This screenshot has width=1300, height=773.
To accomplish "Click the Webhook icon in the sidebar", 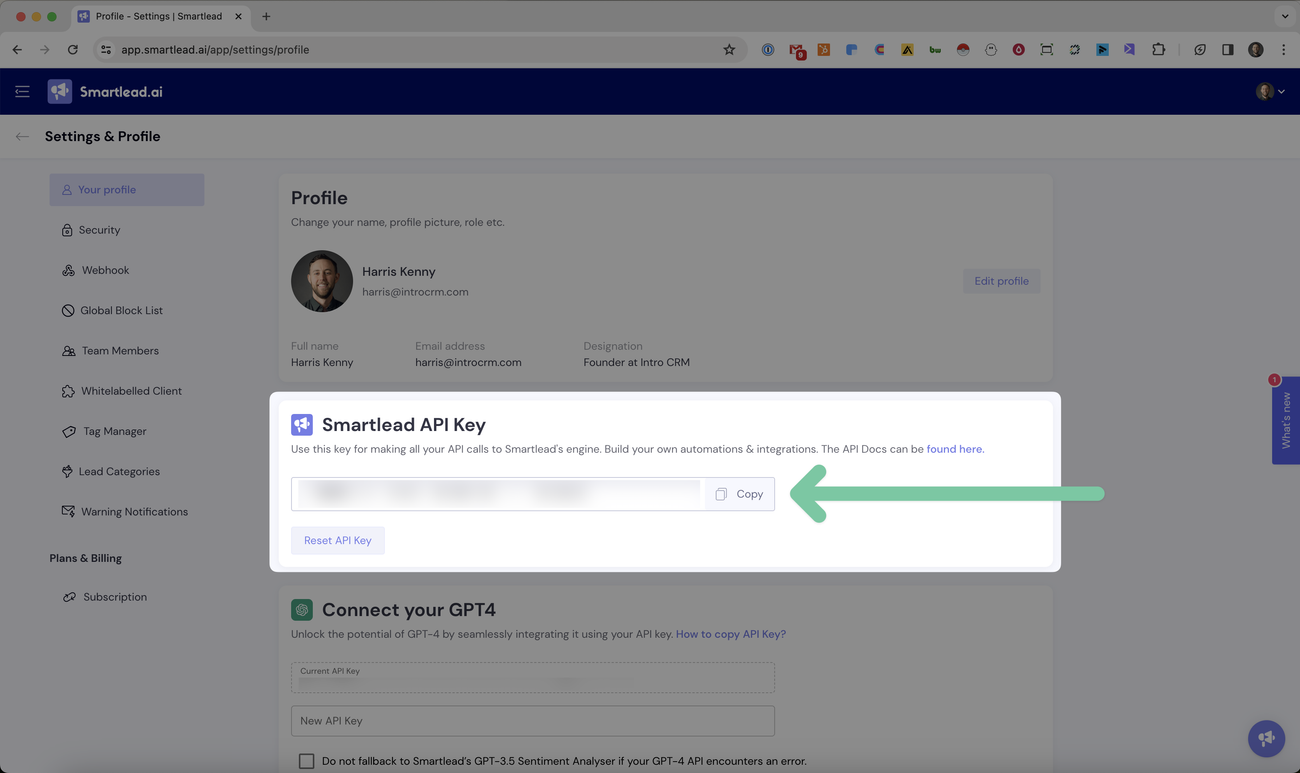I will (67, 270).
